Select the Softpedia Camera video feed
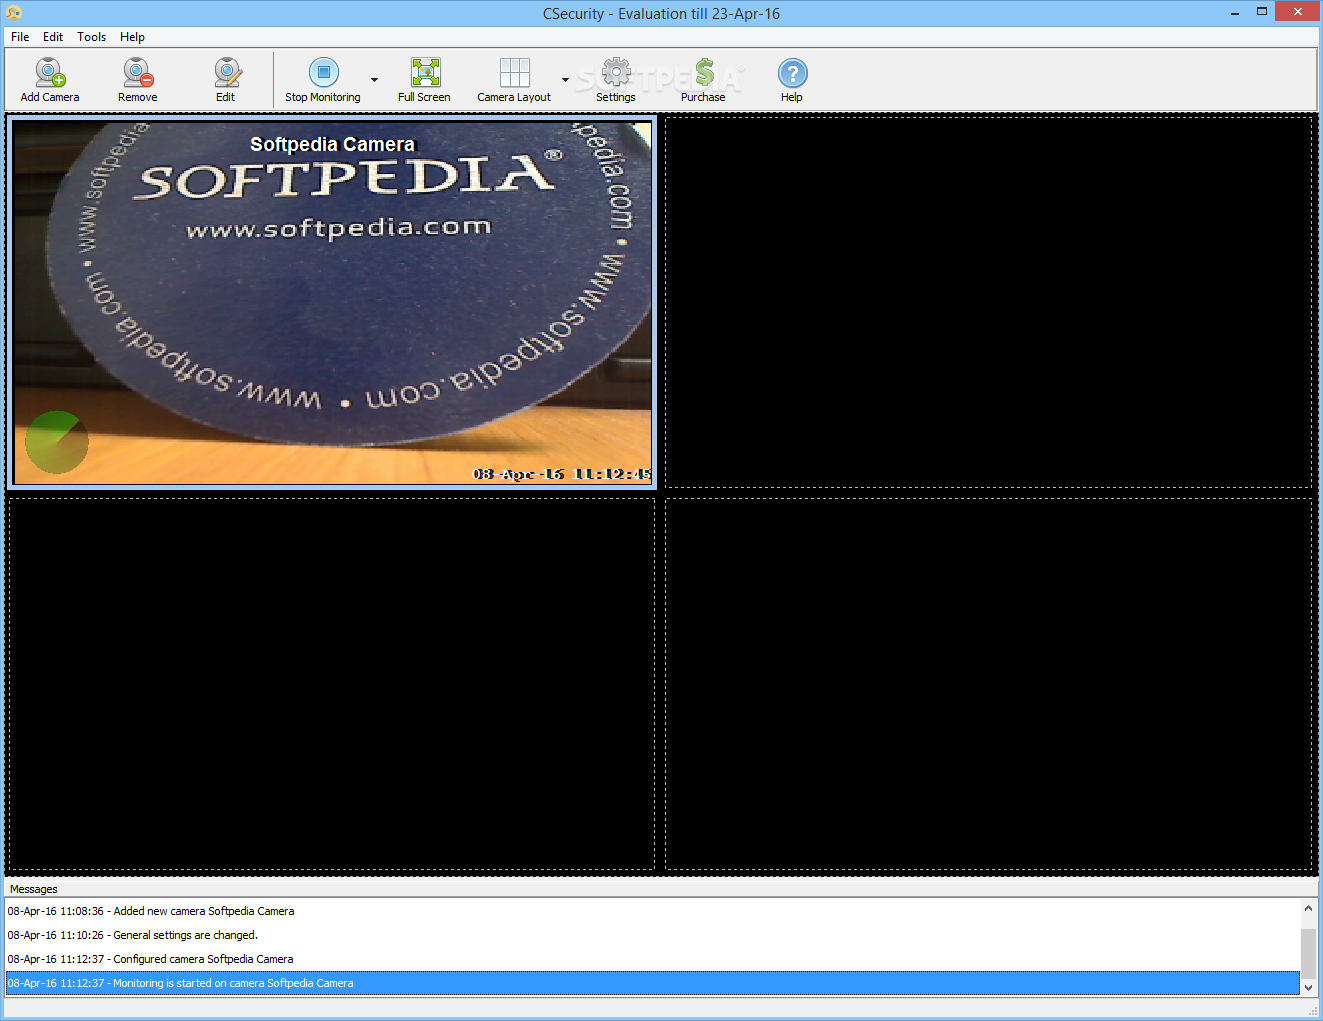This screenshot has height=1021, width=1323. coord(332,303)
